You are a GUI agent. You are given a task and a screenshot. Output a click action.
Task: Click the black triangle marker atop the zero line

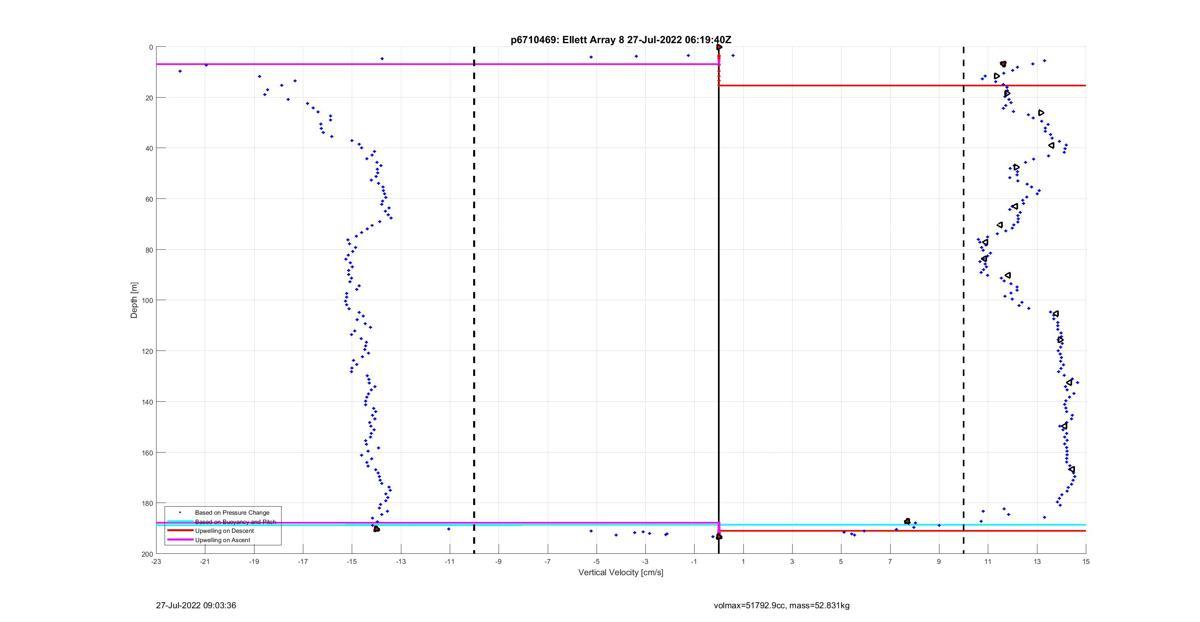click(719, 47)
